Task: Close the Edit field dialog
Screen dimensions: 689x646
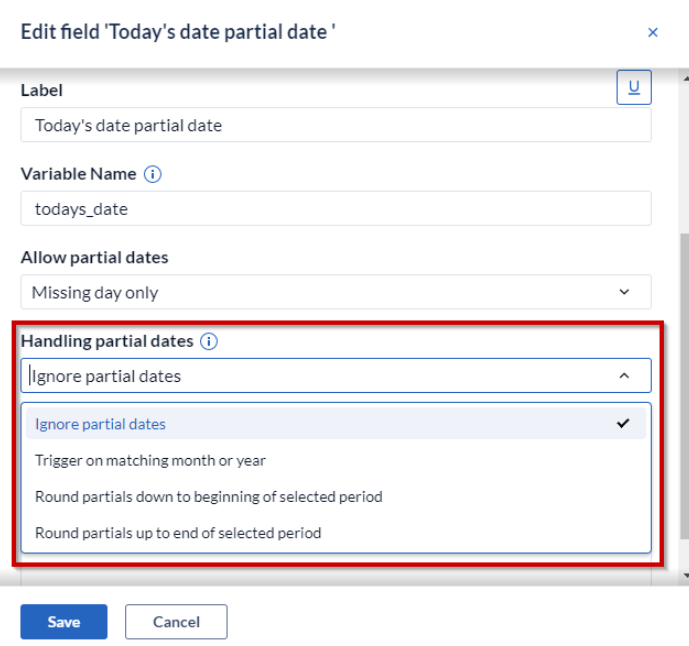Action: click(653, 33)
